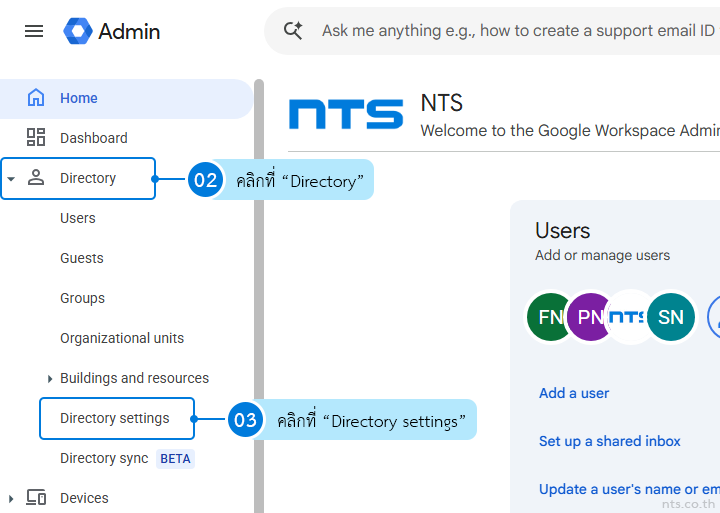This screenshot has height=513, width=720.
Task: Click the NTS organization name heading
Action: pos(441,103)
